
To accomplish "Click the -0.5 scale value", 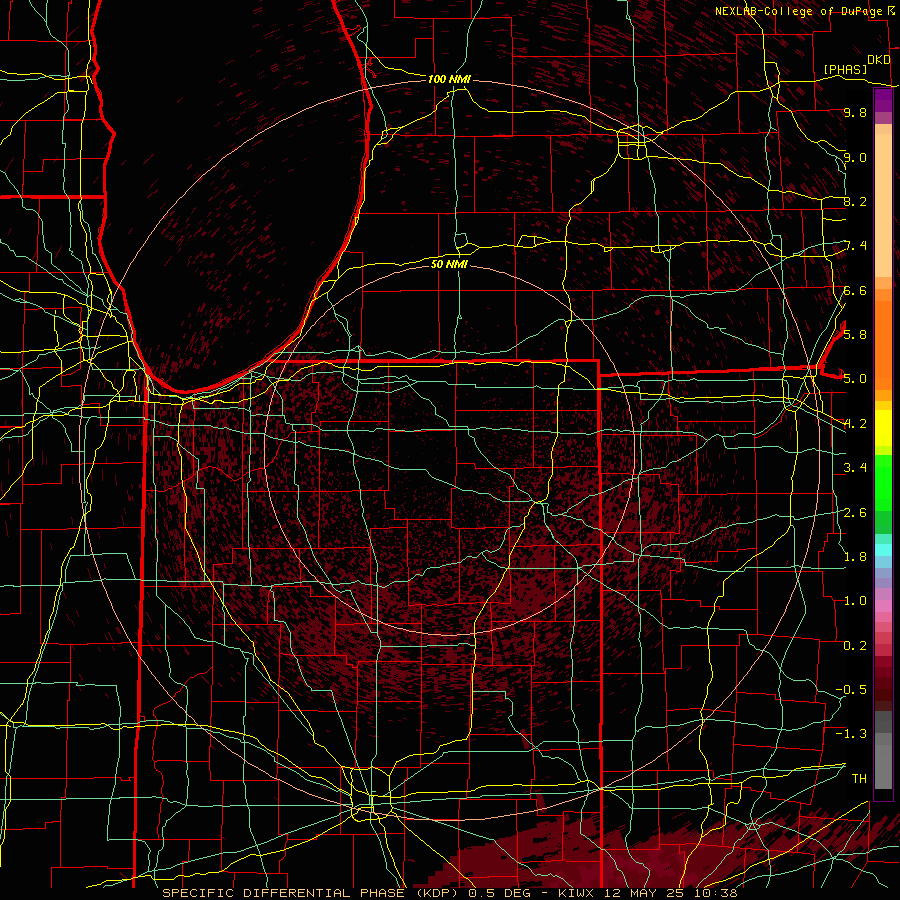I will (x=851, y=689).
